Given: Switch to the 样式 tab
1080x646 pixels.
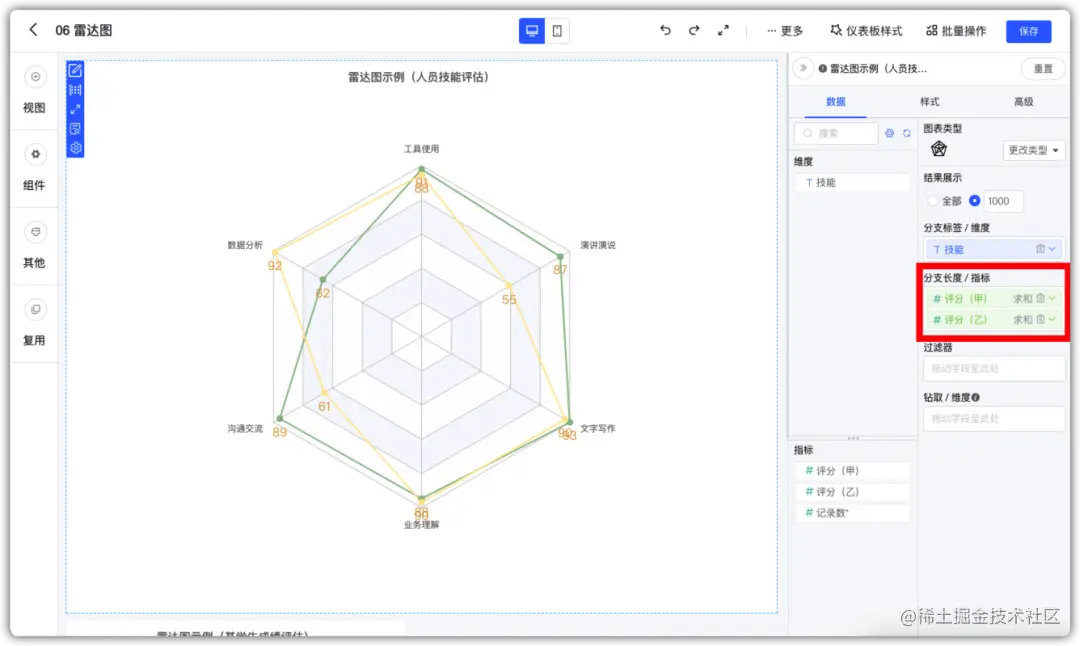Looking at the screenshot, I should click(928, 101).
